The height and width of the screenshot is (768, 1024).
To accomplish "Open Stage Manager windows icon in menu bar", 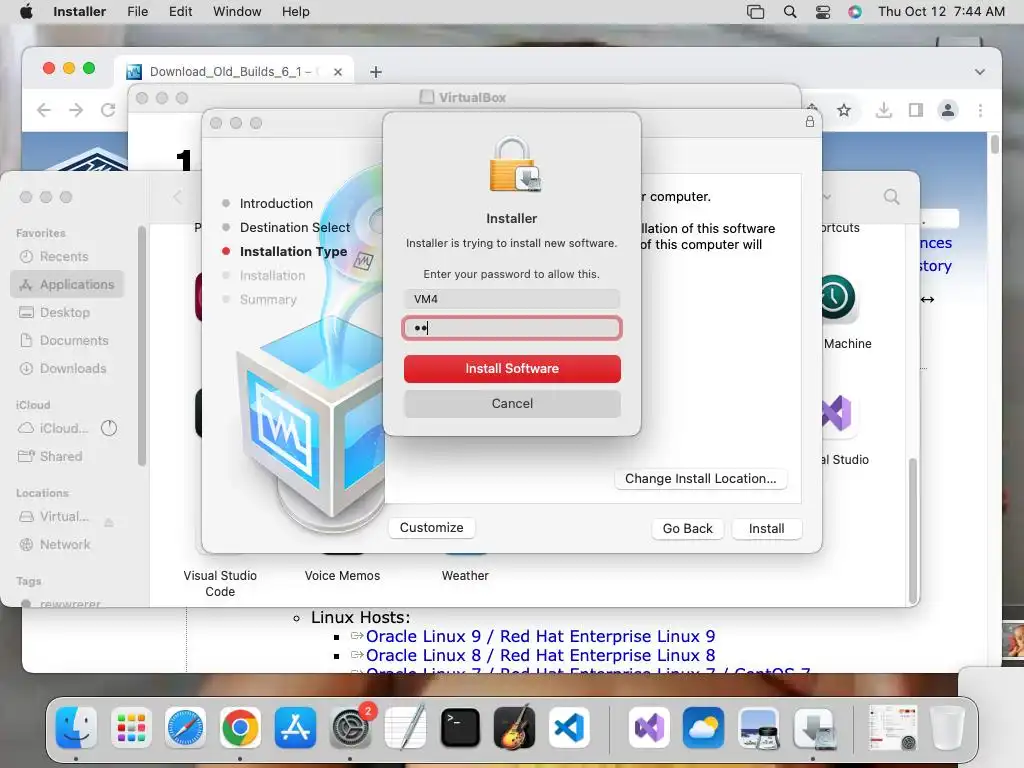I will coord(756,12).
